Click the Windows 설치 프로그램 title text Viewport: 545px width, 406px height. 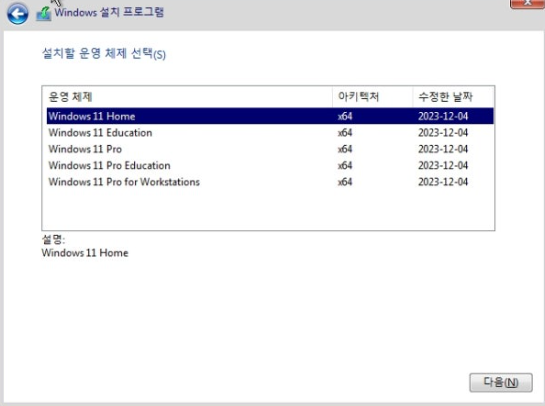click(109, 12)
